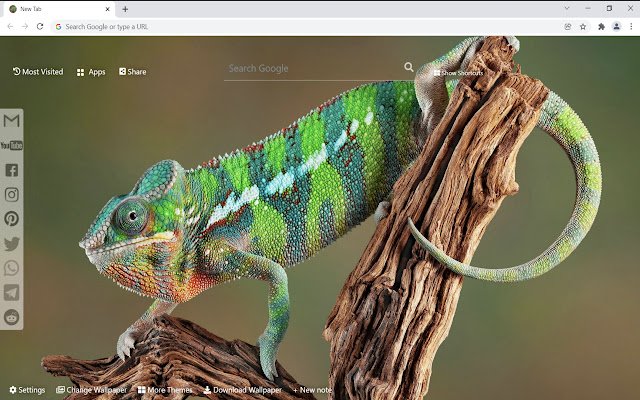Open the Chrome profile avatar
This screenshot has height=400, width=640.
[616, 27]
